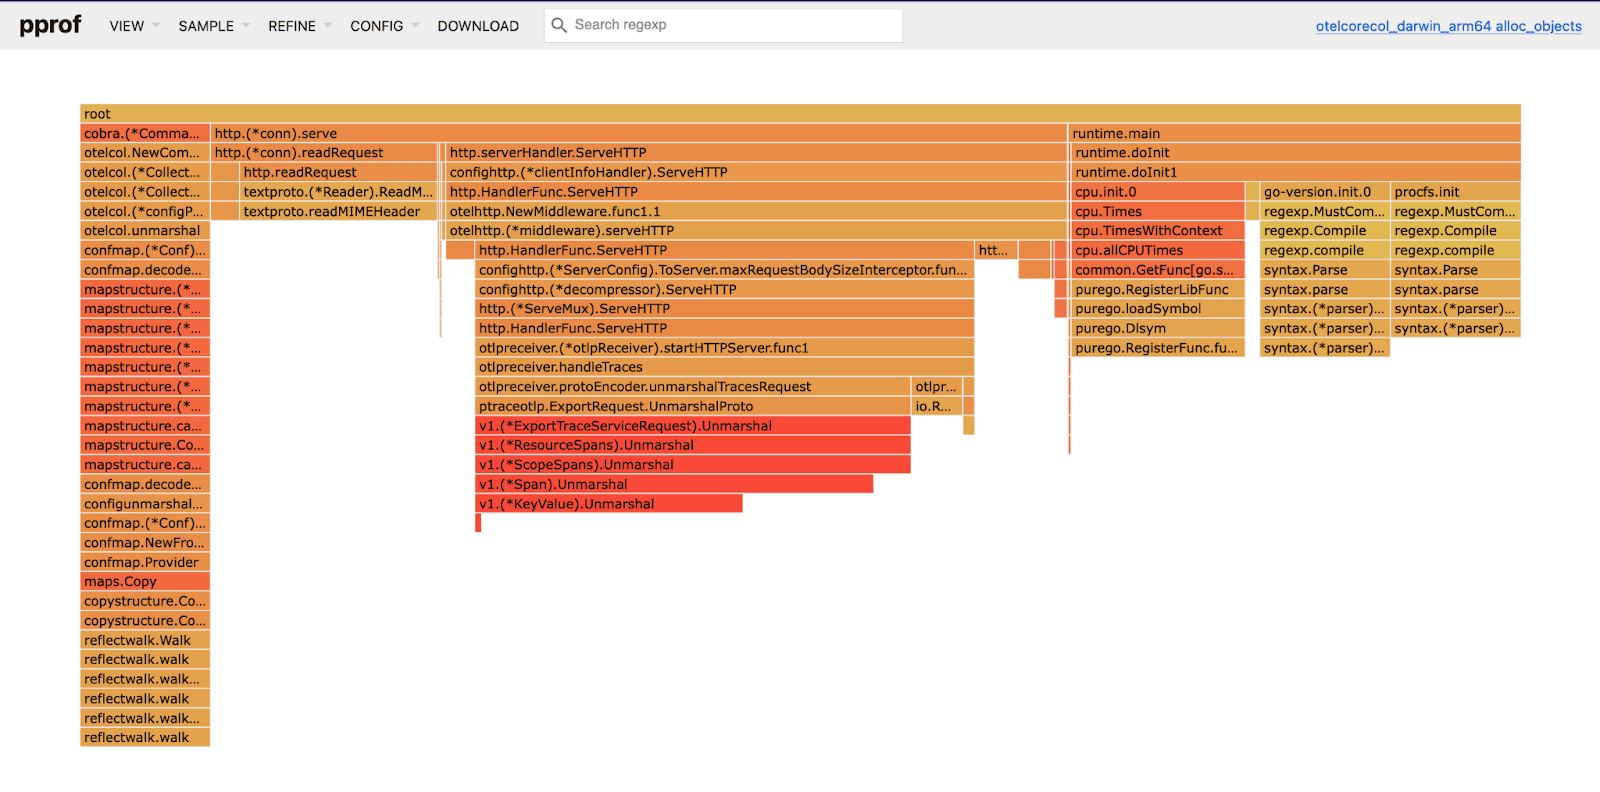
Task: Click the otlpreceiver.handleTraces frame
Action: (x=724, y=367)
